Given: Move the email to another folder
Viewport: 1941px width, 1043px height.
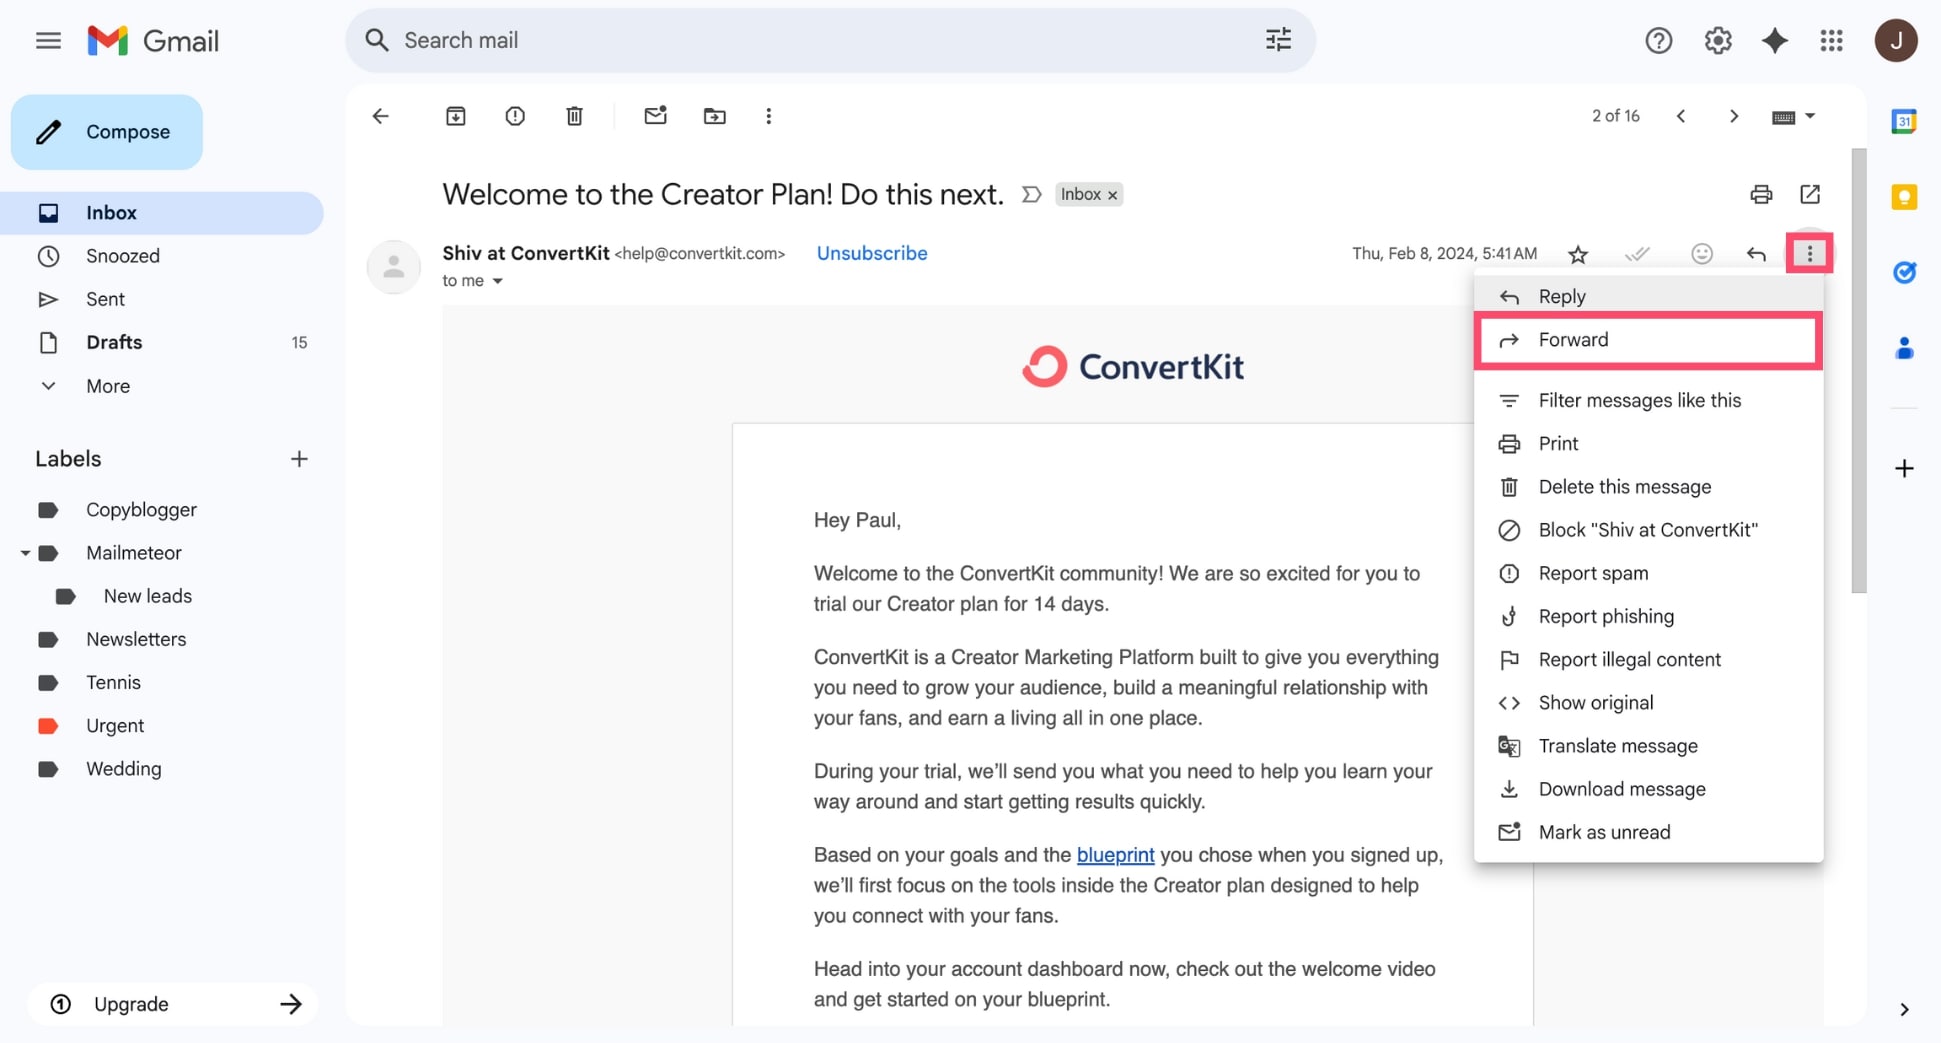Looking at the screenshot, I should [x=715, y=116].
